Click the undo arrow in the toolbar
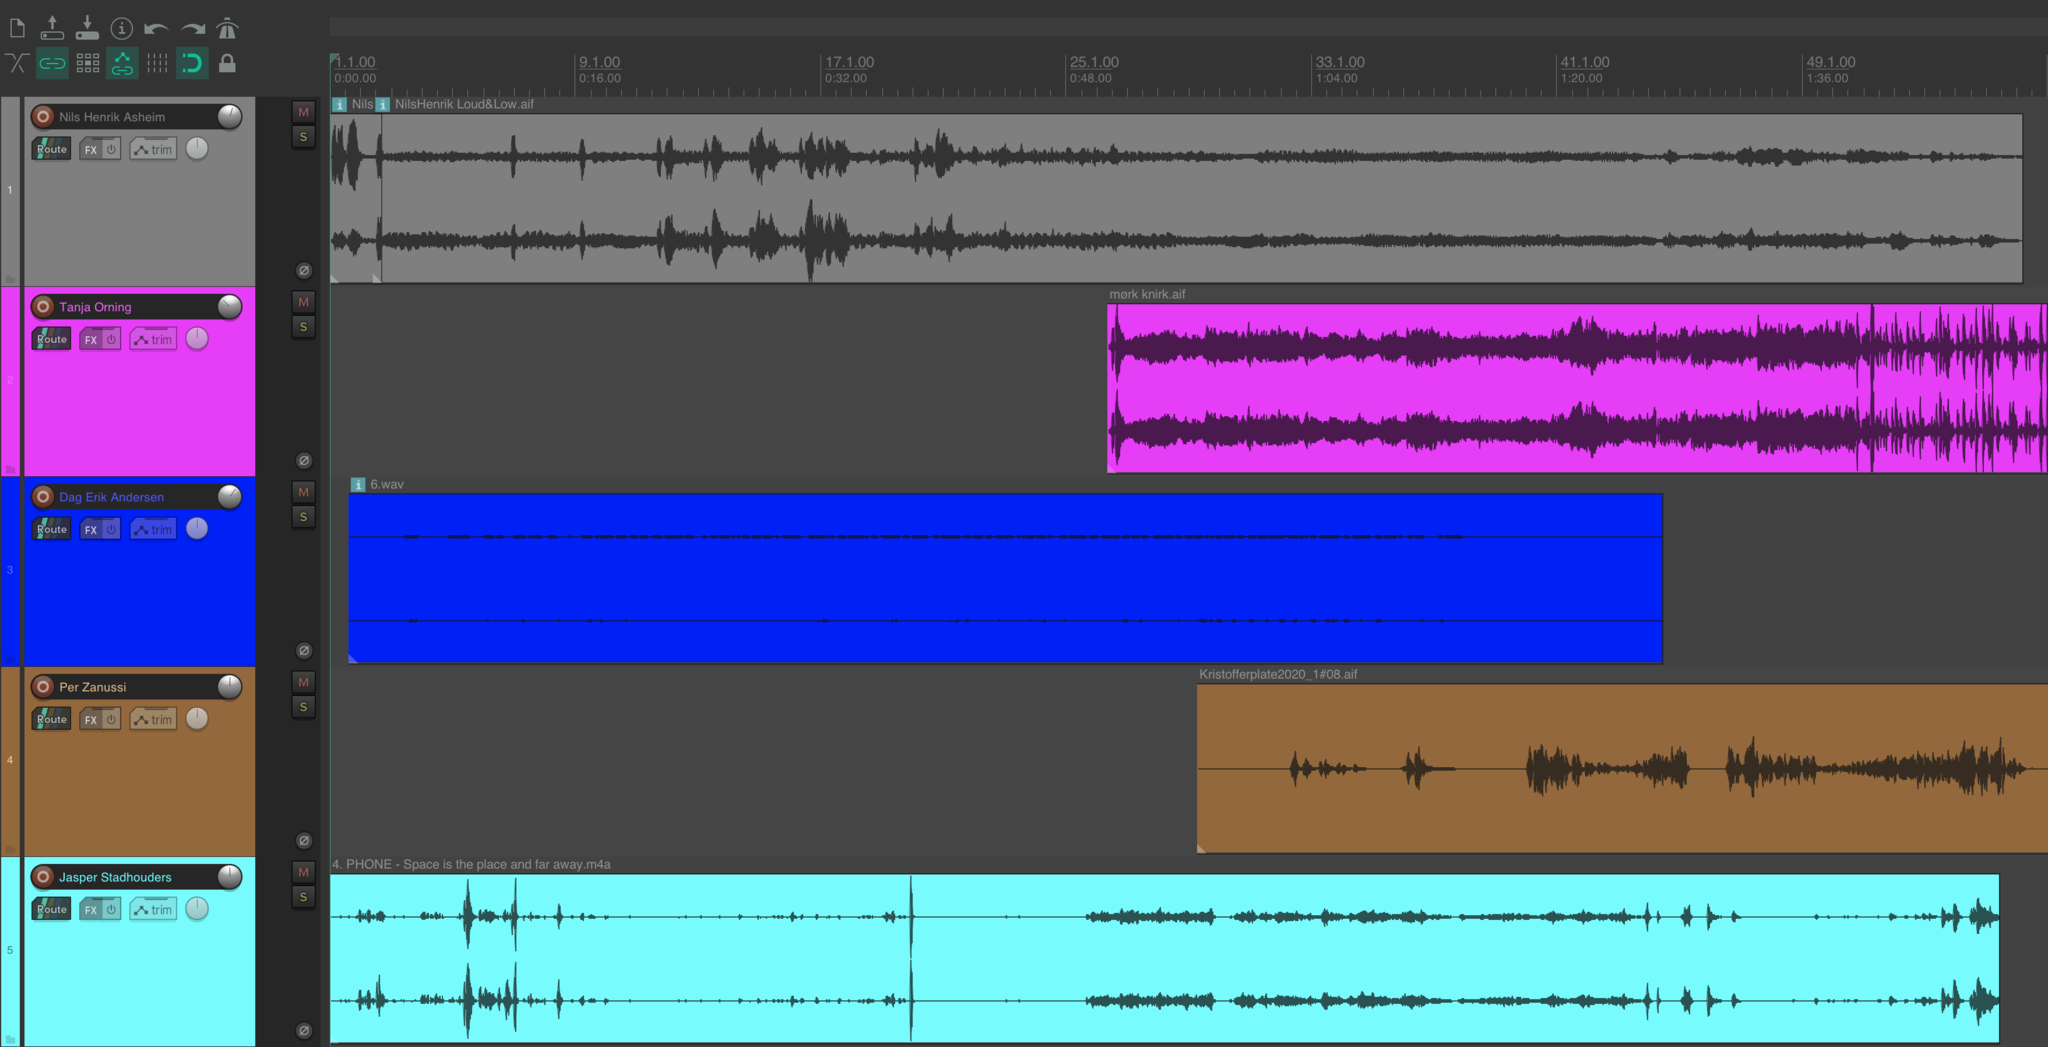This screenshot has height=1047, width=2048. click(155, 28)
